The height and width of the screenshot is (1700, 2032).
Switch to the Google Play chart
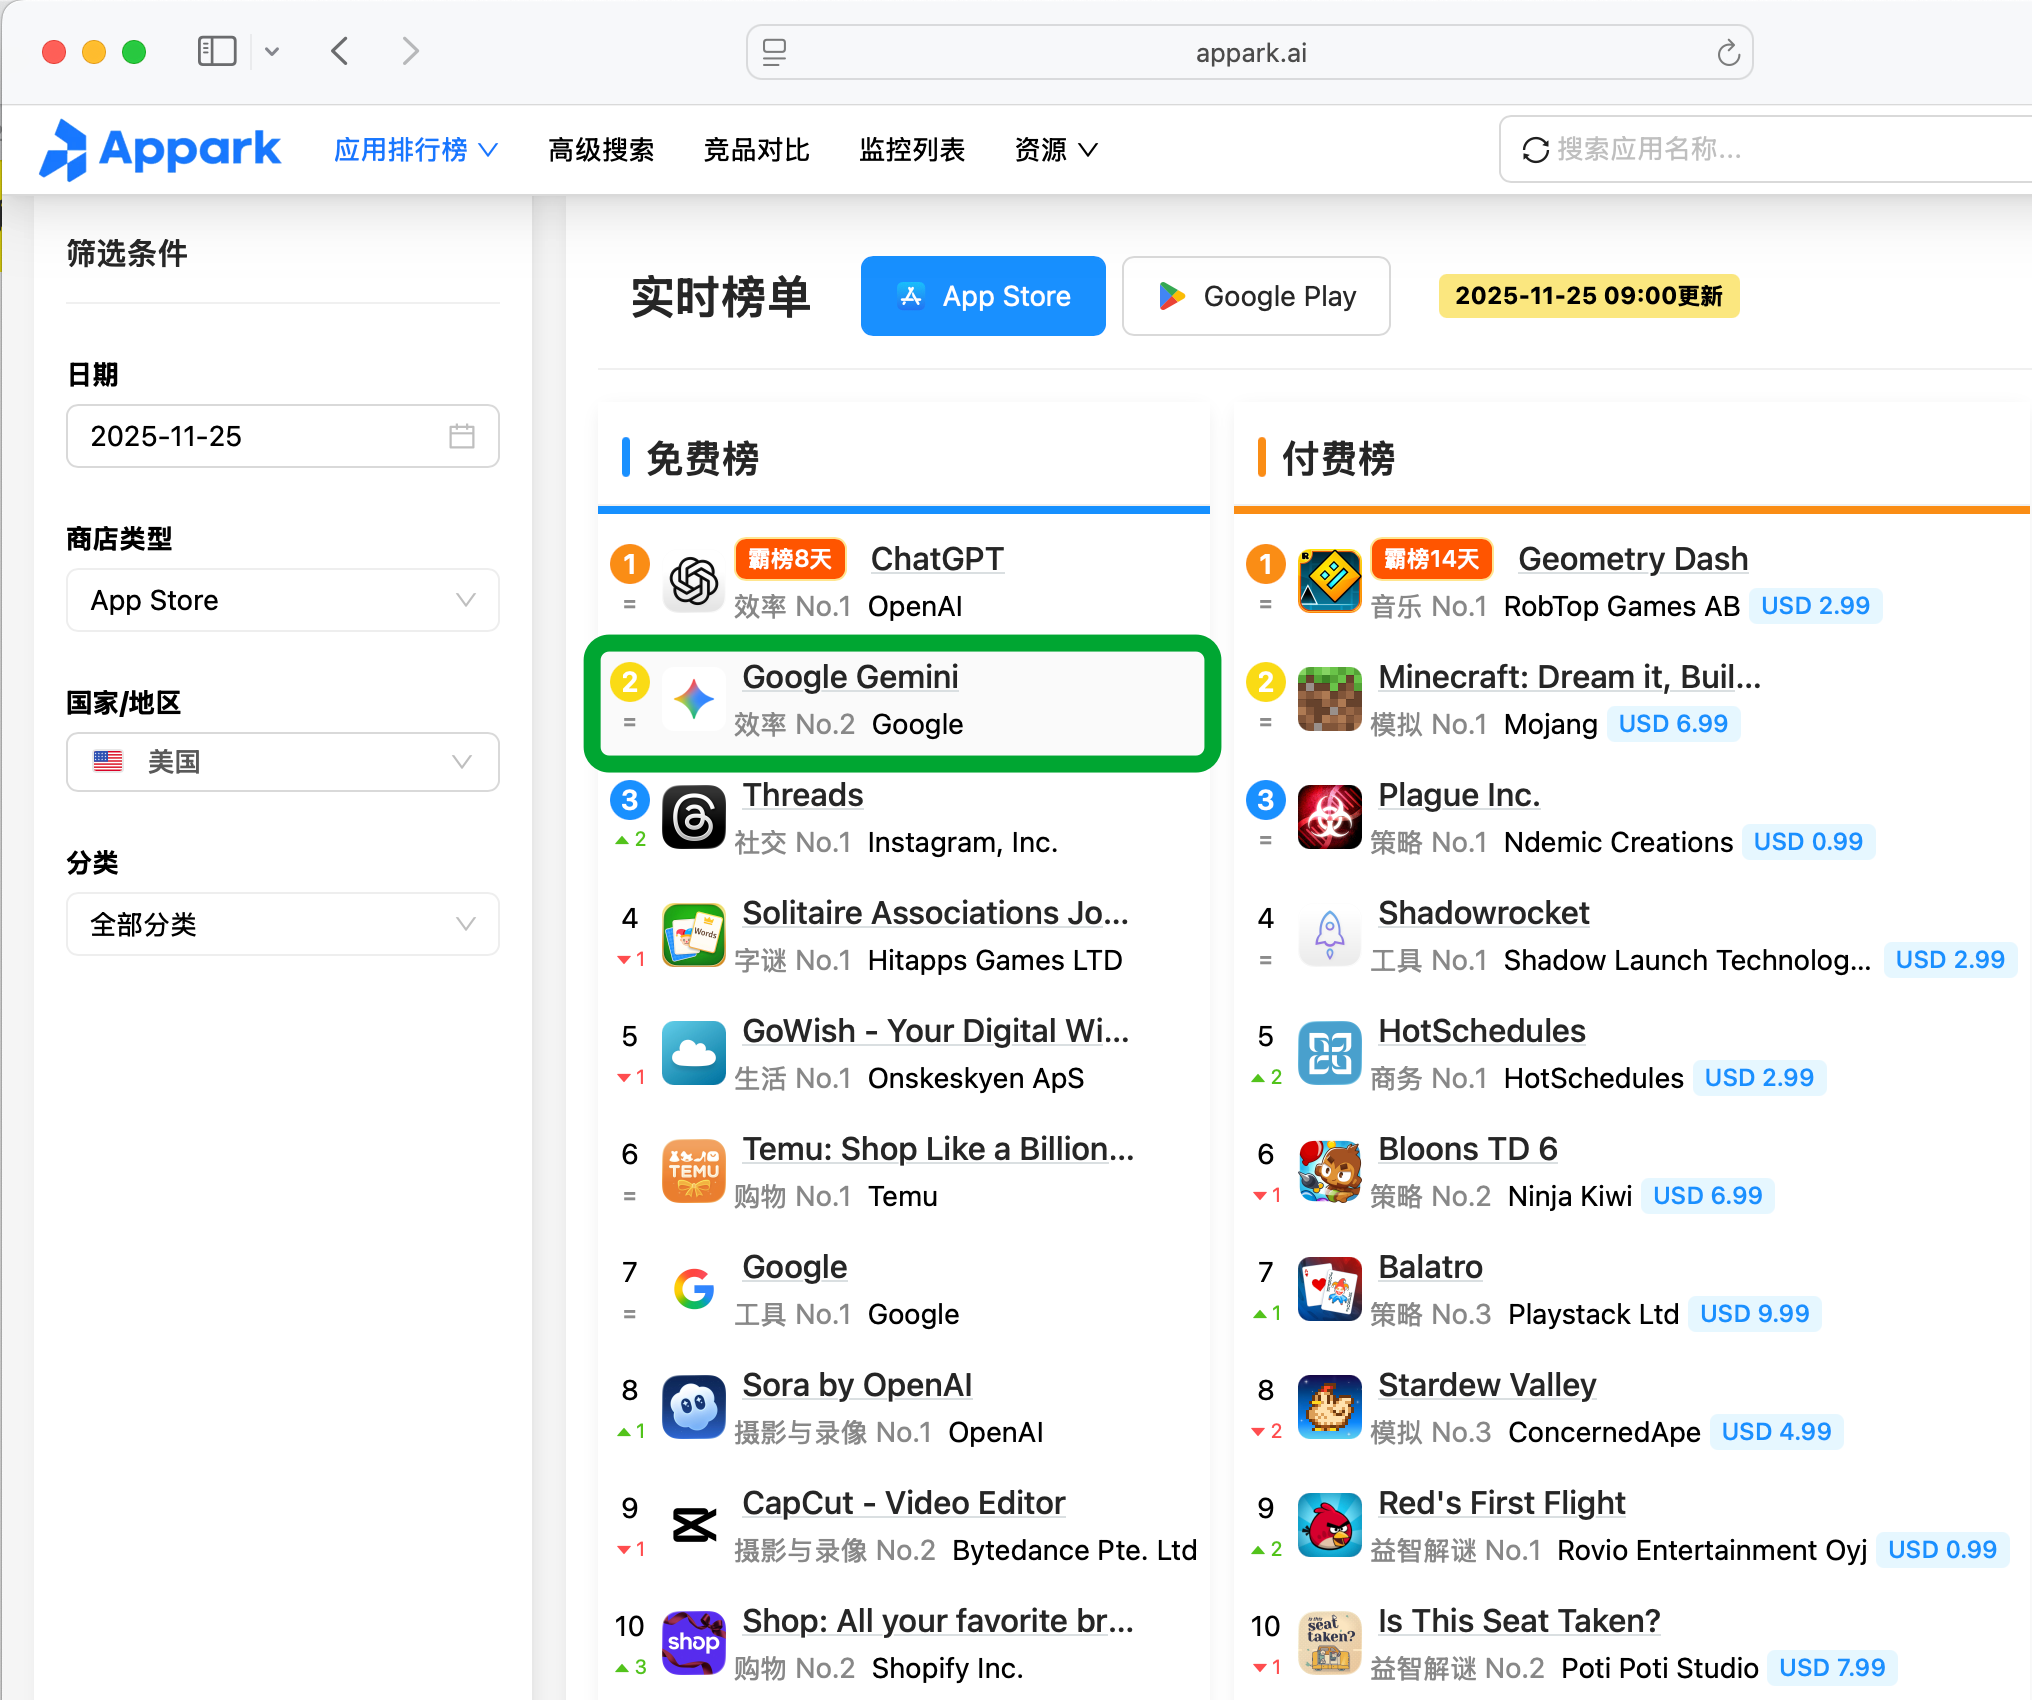pyautogui.click(x=1256, y=296)
